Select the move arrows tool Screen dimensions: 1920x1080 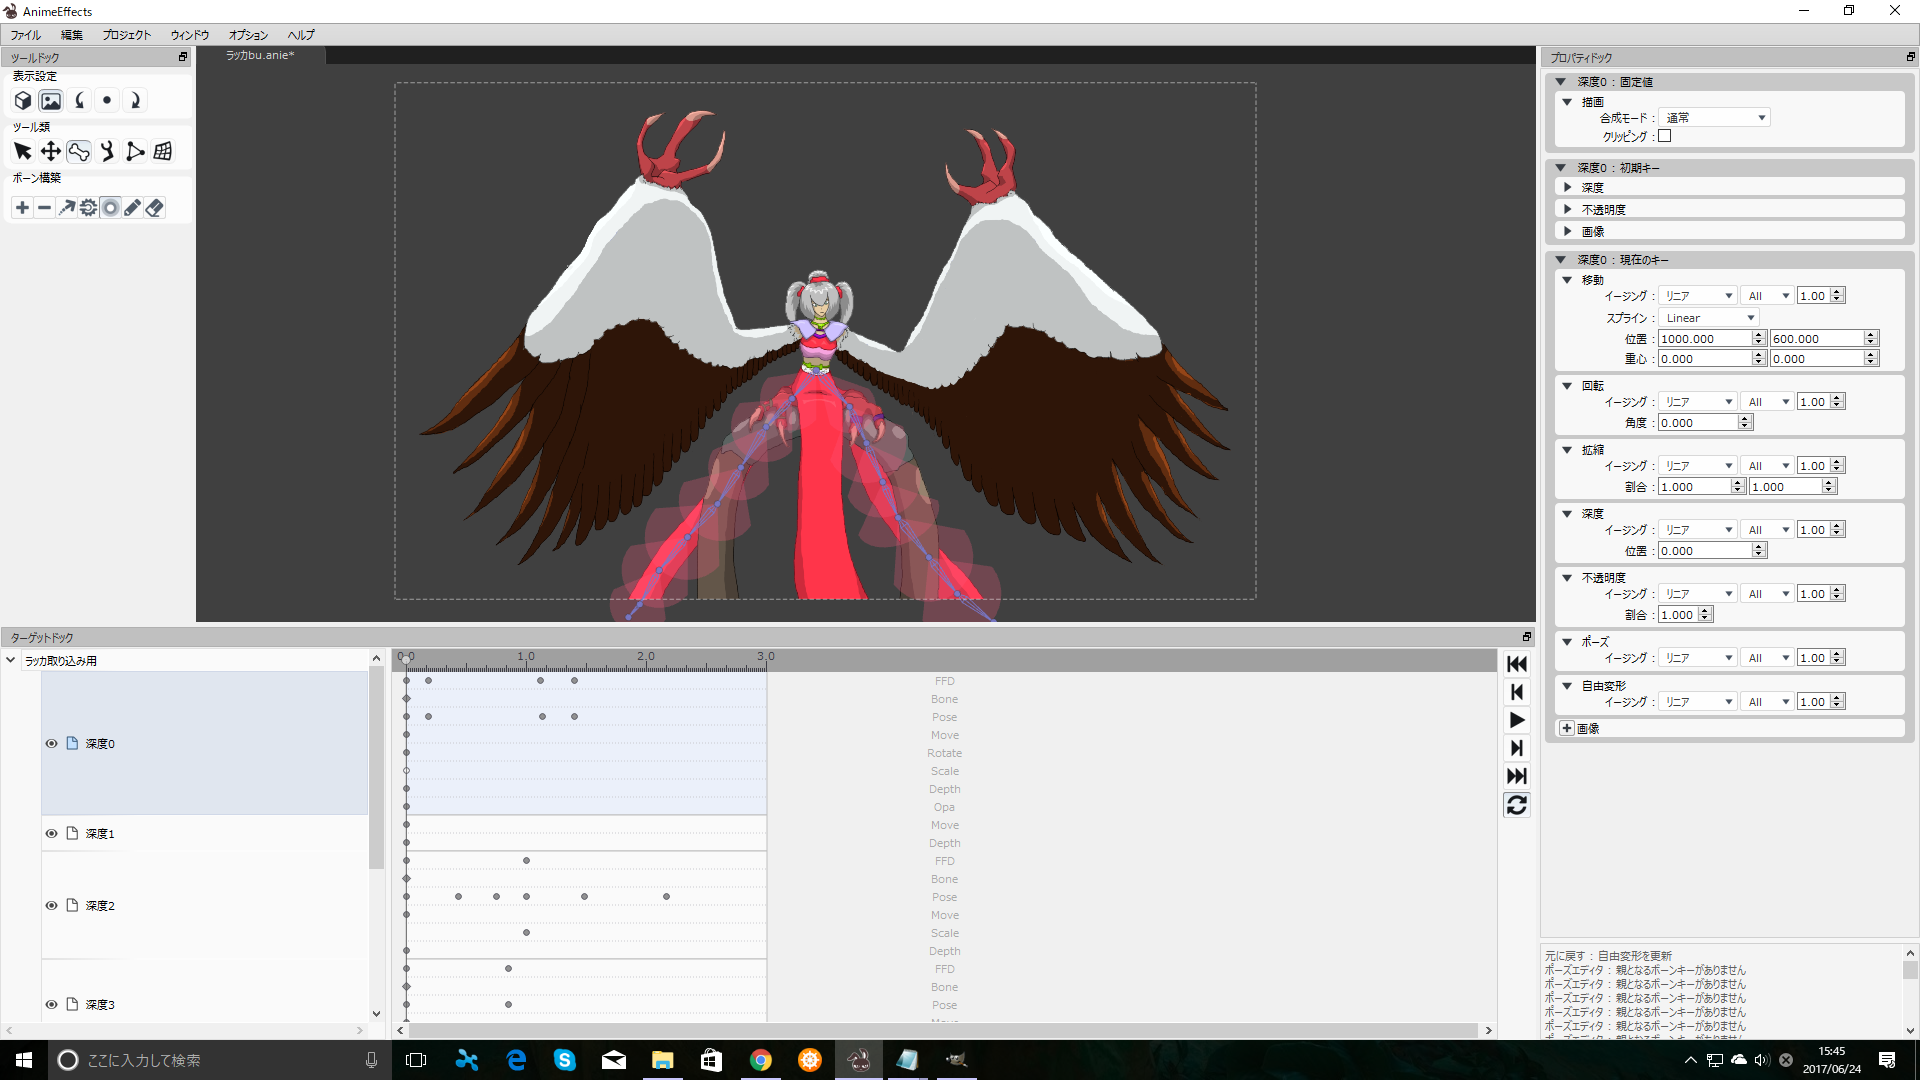tap(51, 151)
